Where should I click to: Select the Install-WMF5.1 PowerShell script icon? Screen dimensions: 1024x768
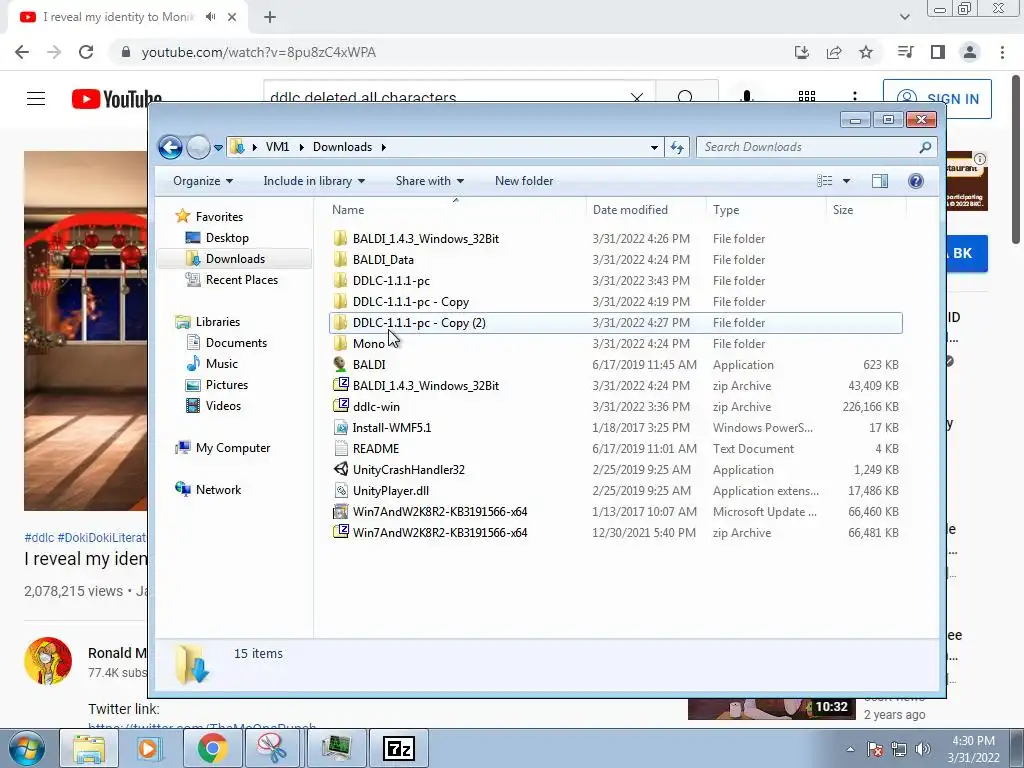click(x=340, y=427)
